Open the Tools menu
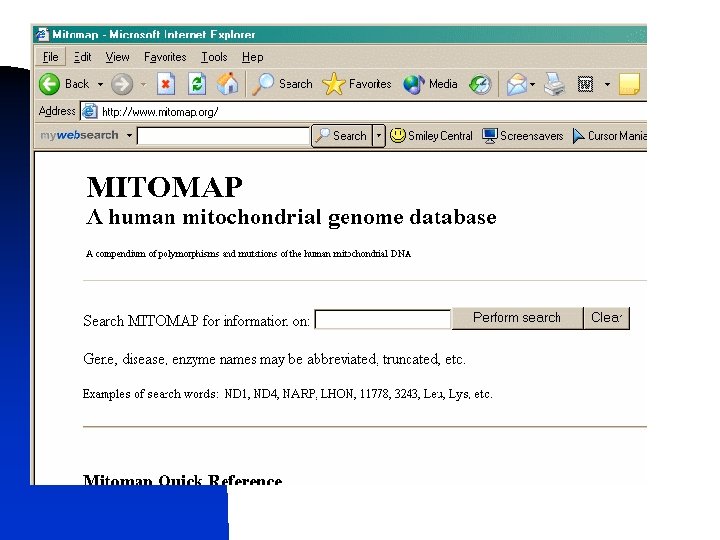720x540 pixels. (214, 57)
